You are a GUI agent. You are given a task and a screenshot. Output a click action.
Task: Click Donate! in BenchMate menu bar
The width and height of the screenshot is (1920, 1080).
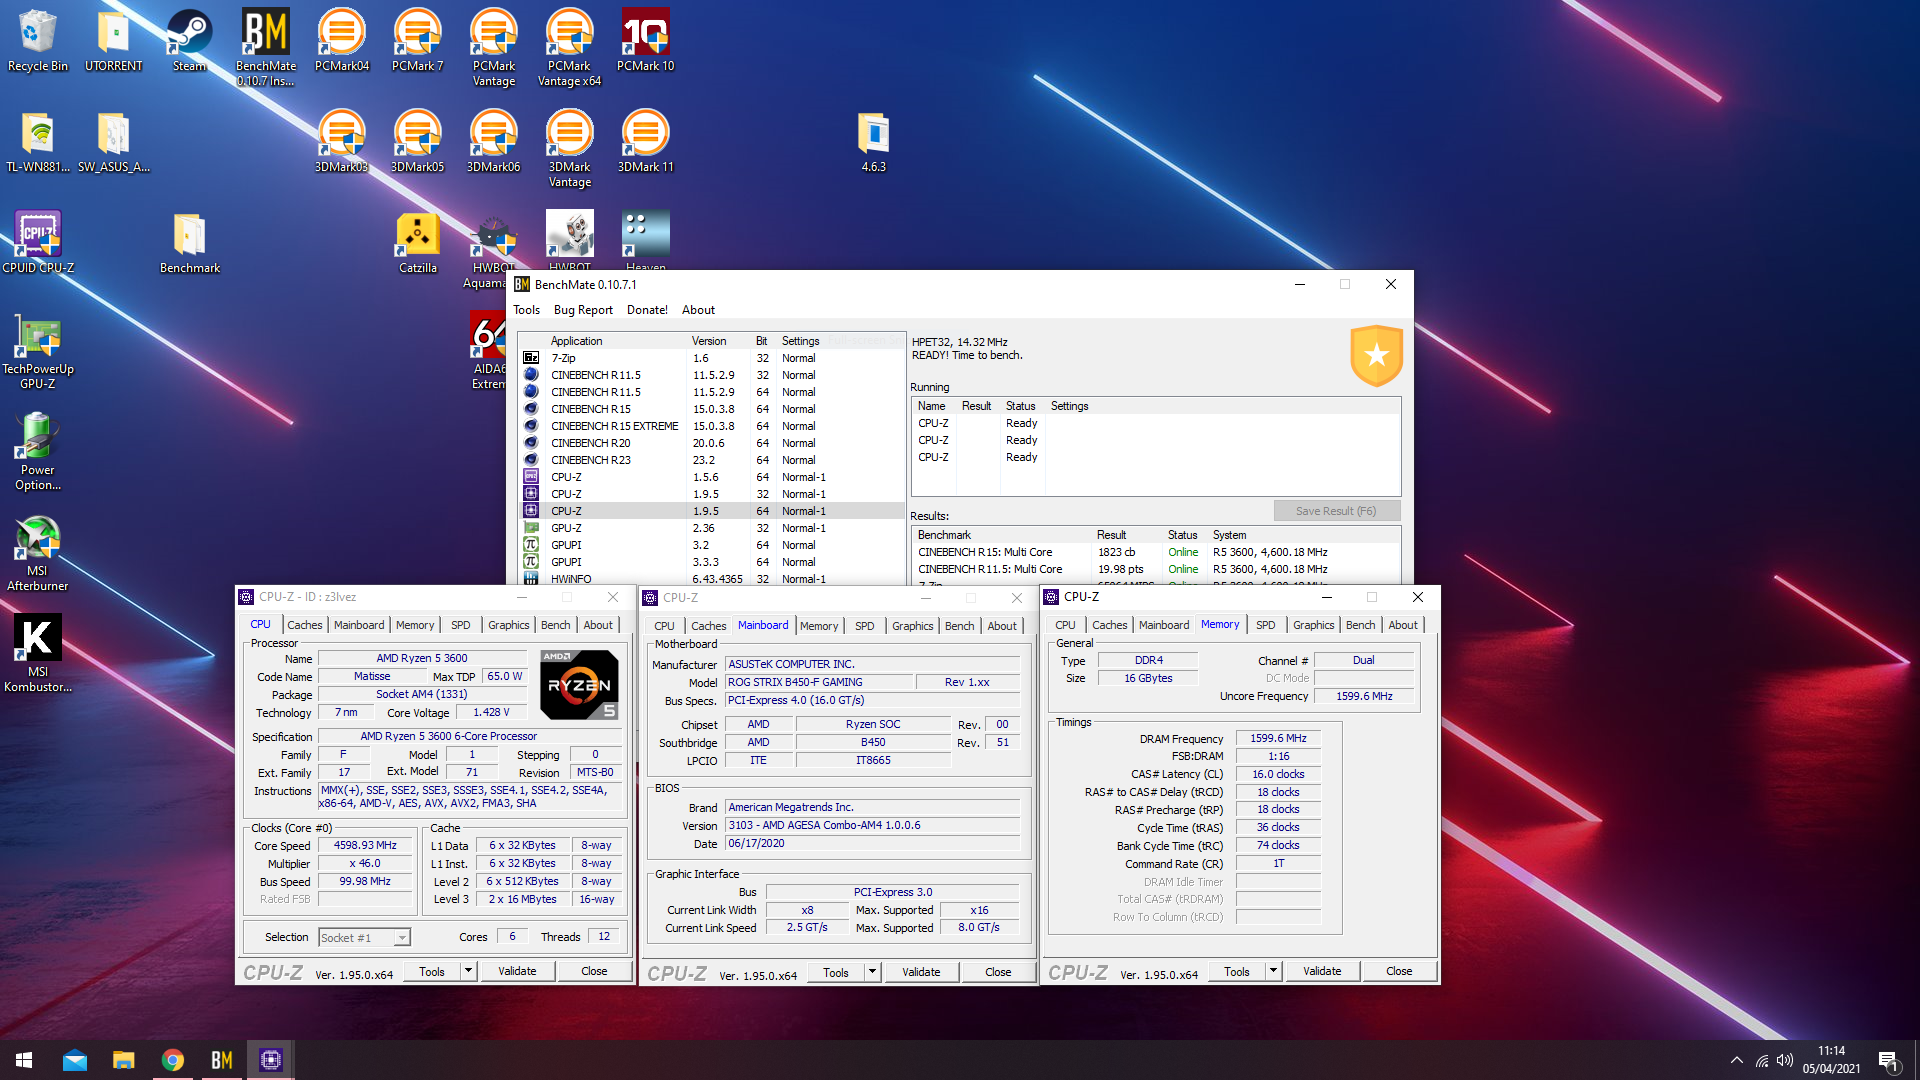(647, 310)
